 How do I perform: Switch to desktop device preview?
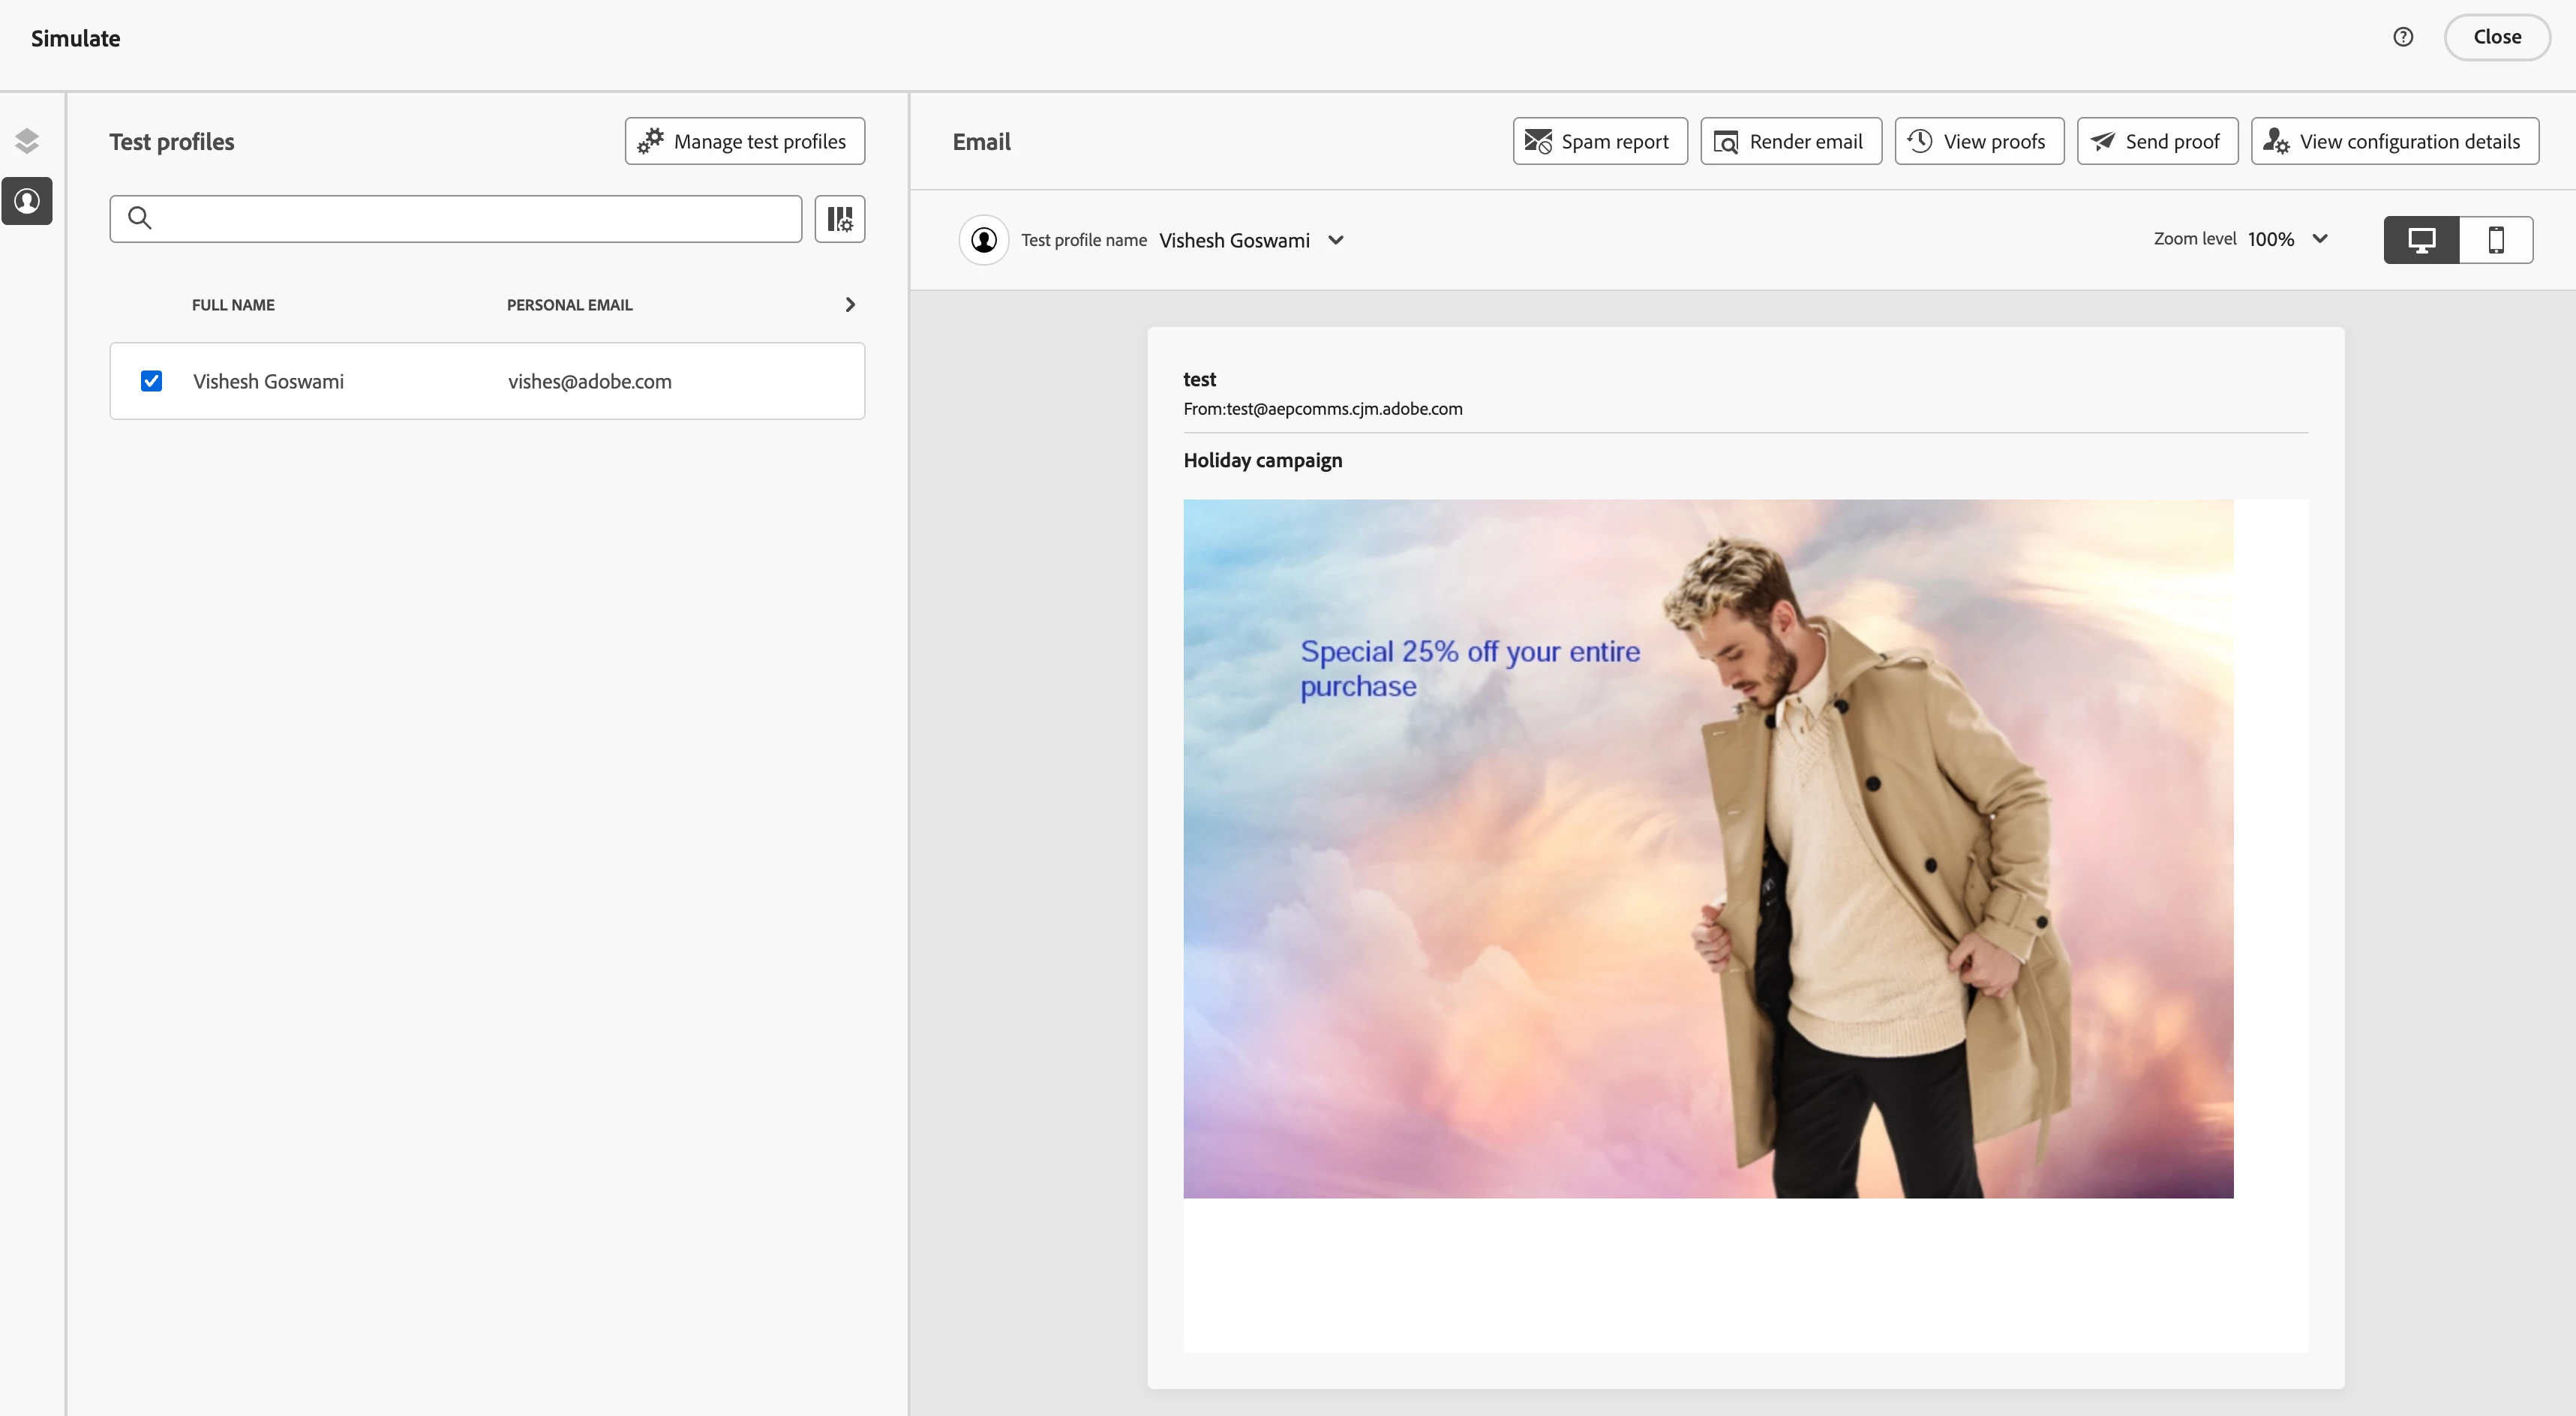[2421, 240]
